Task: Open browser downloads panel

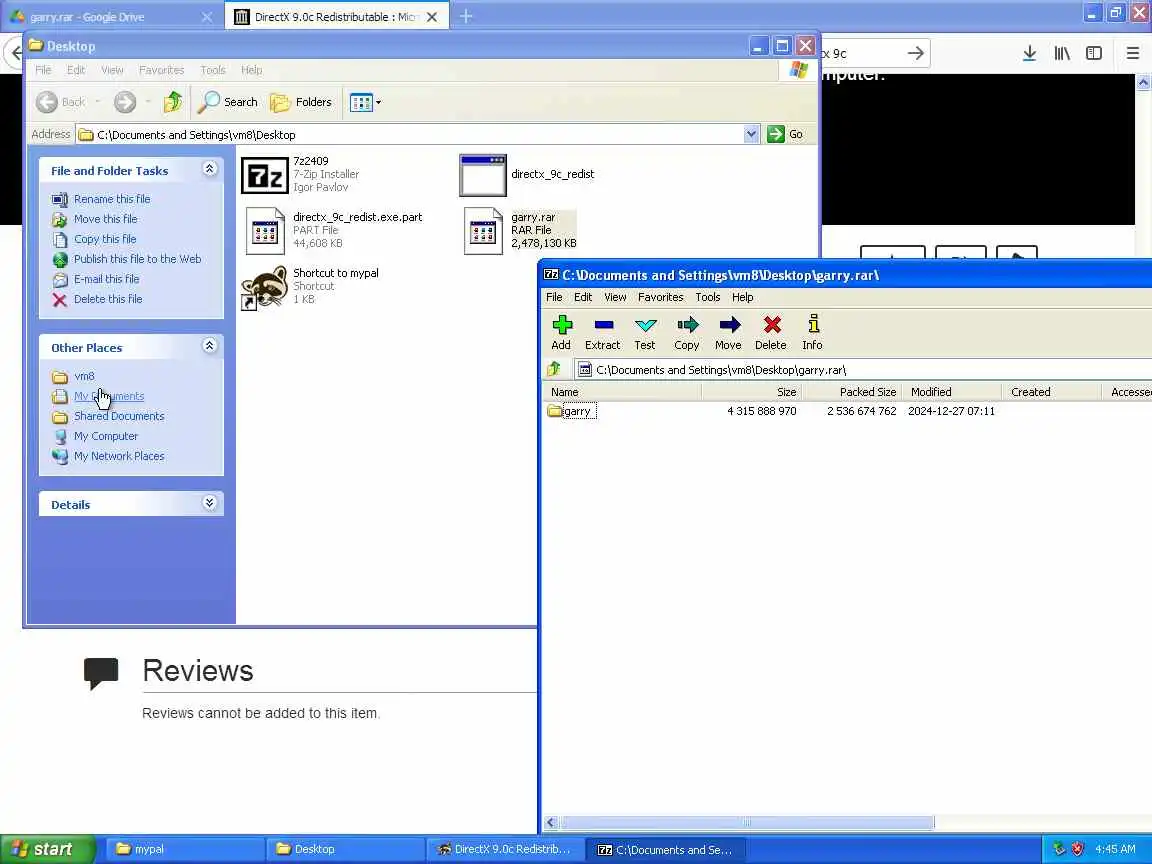Action: point(1029,53)
